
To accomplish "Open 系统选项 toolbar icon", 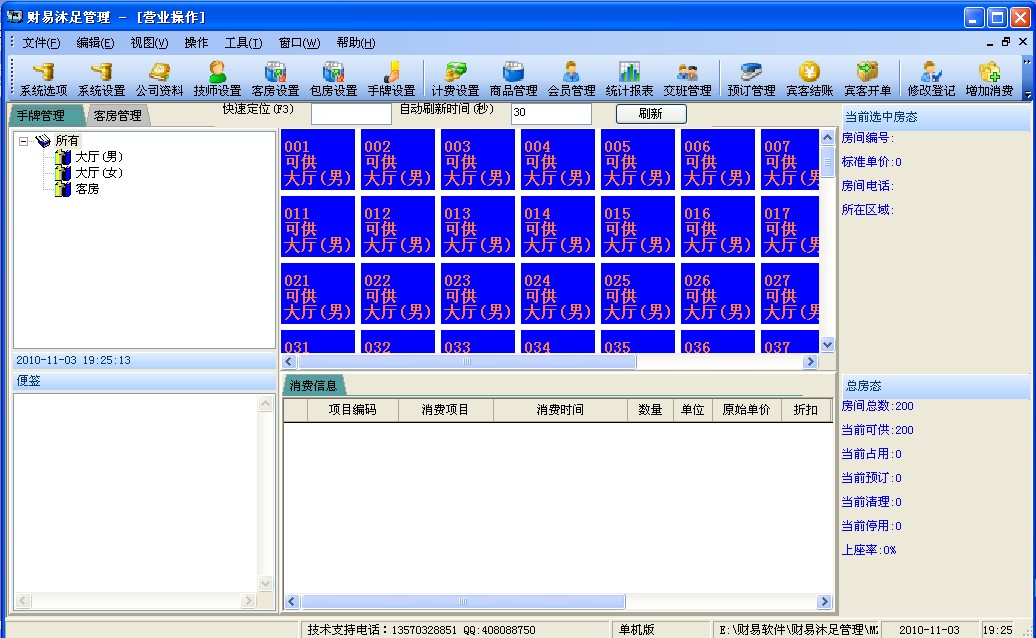I will tap(44, 79).
